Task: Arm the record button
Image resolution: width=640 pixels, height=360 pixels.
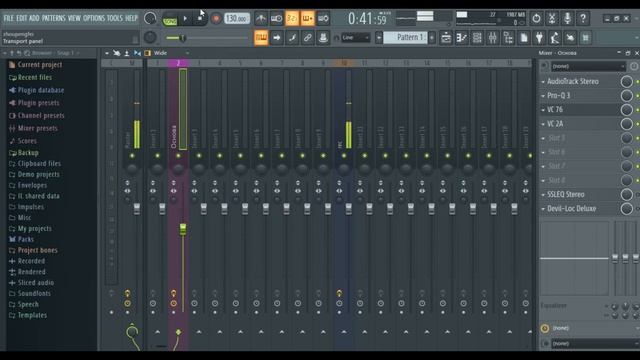Action: point(216,18)
